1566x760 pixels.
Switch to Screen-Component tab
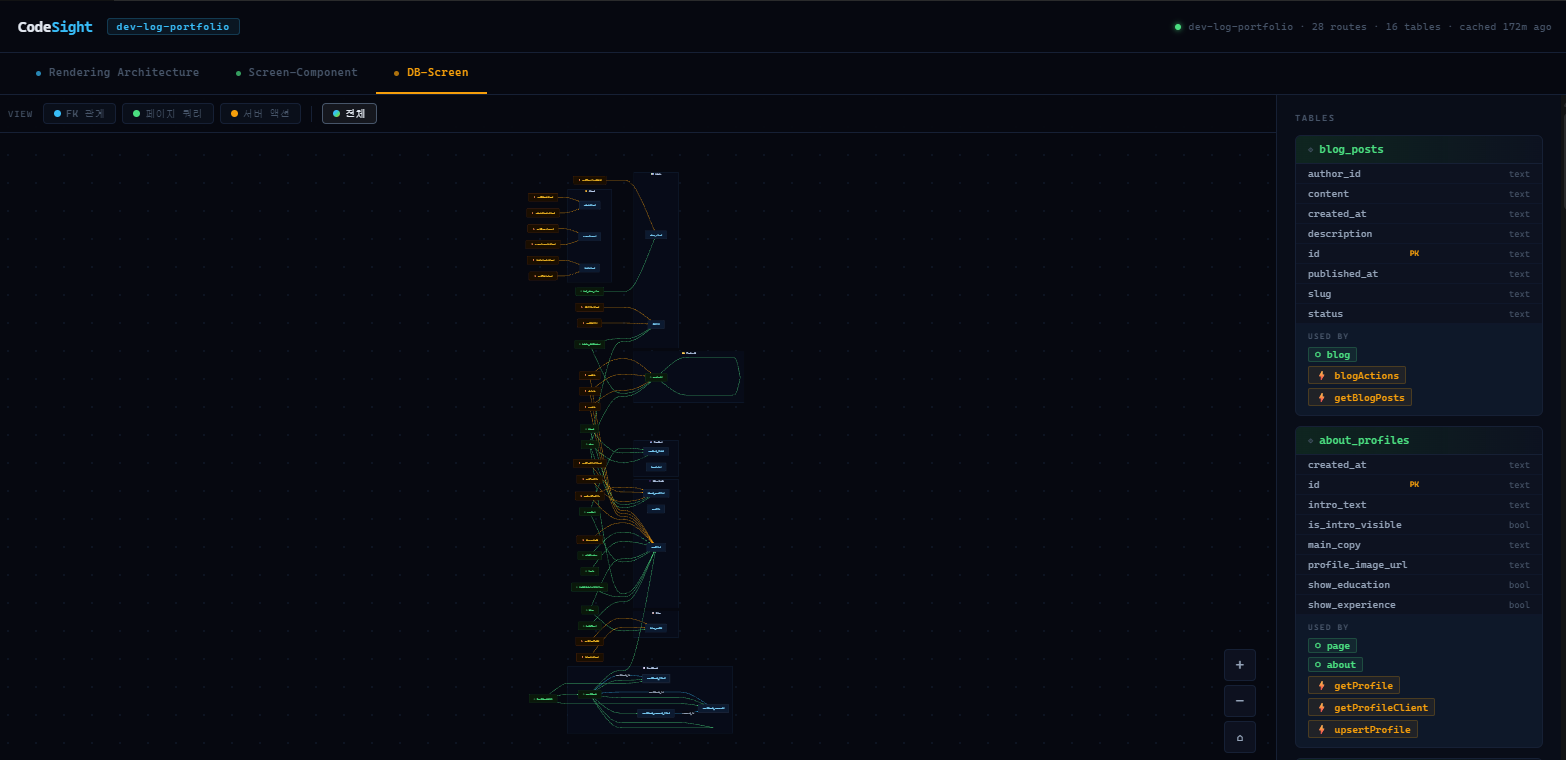296,73
